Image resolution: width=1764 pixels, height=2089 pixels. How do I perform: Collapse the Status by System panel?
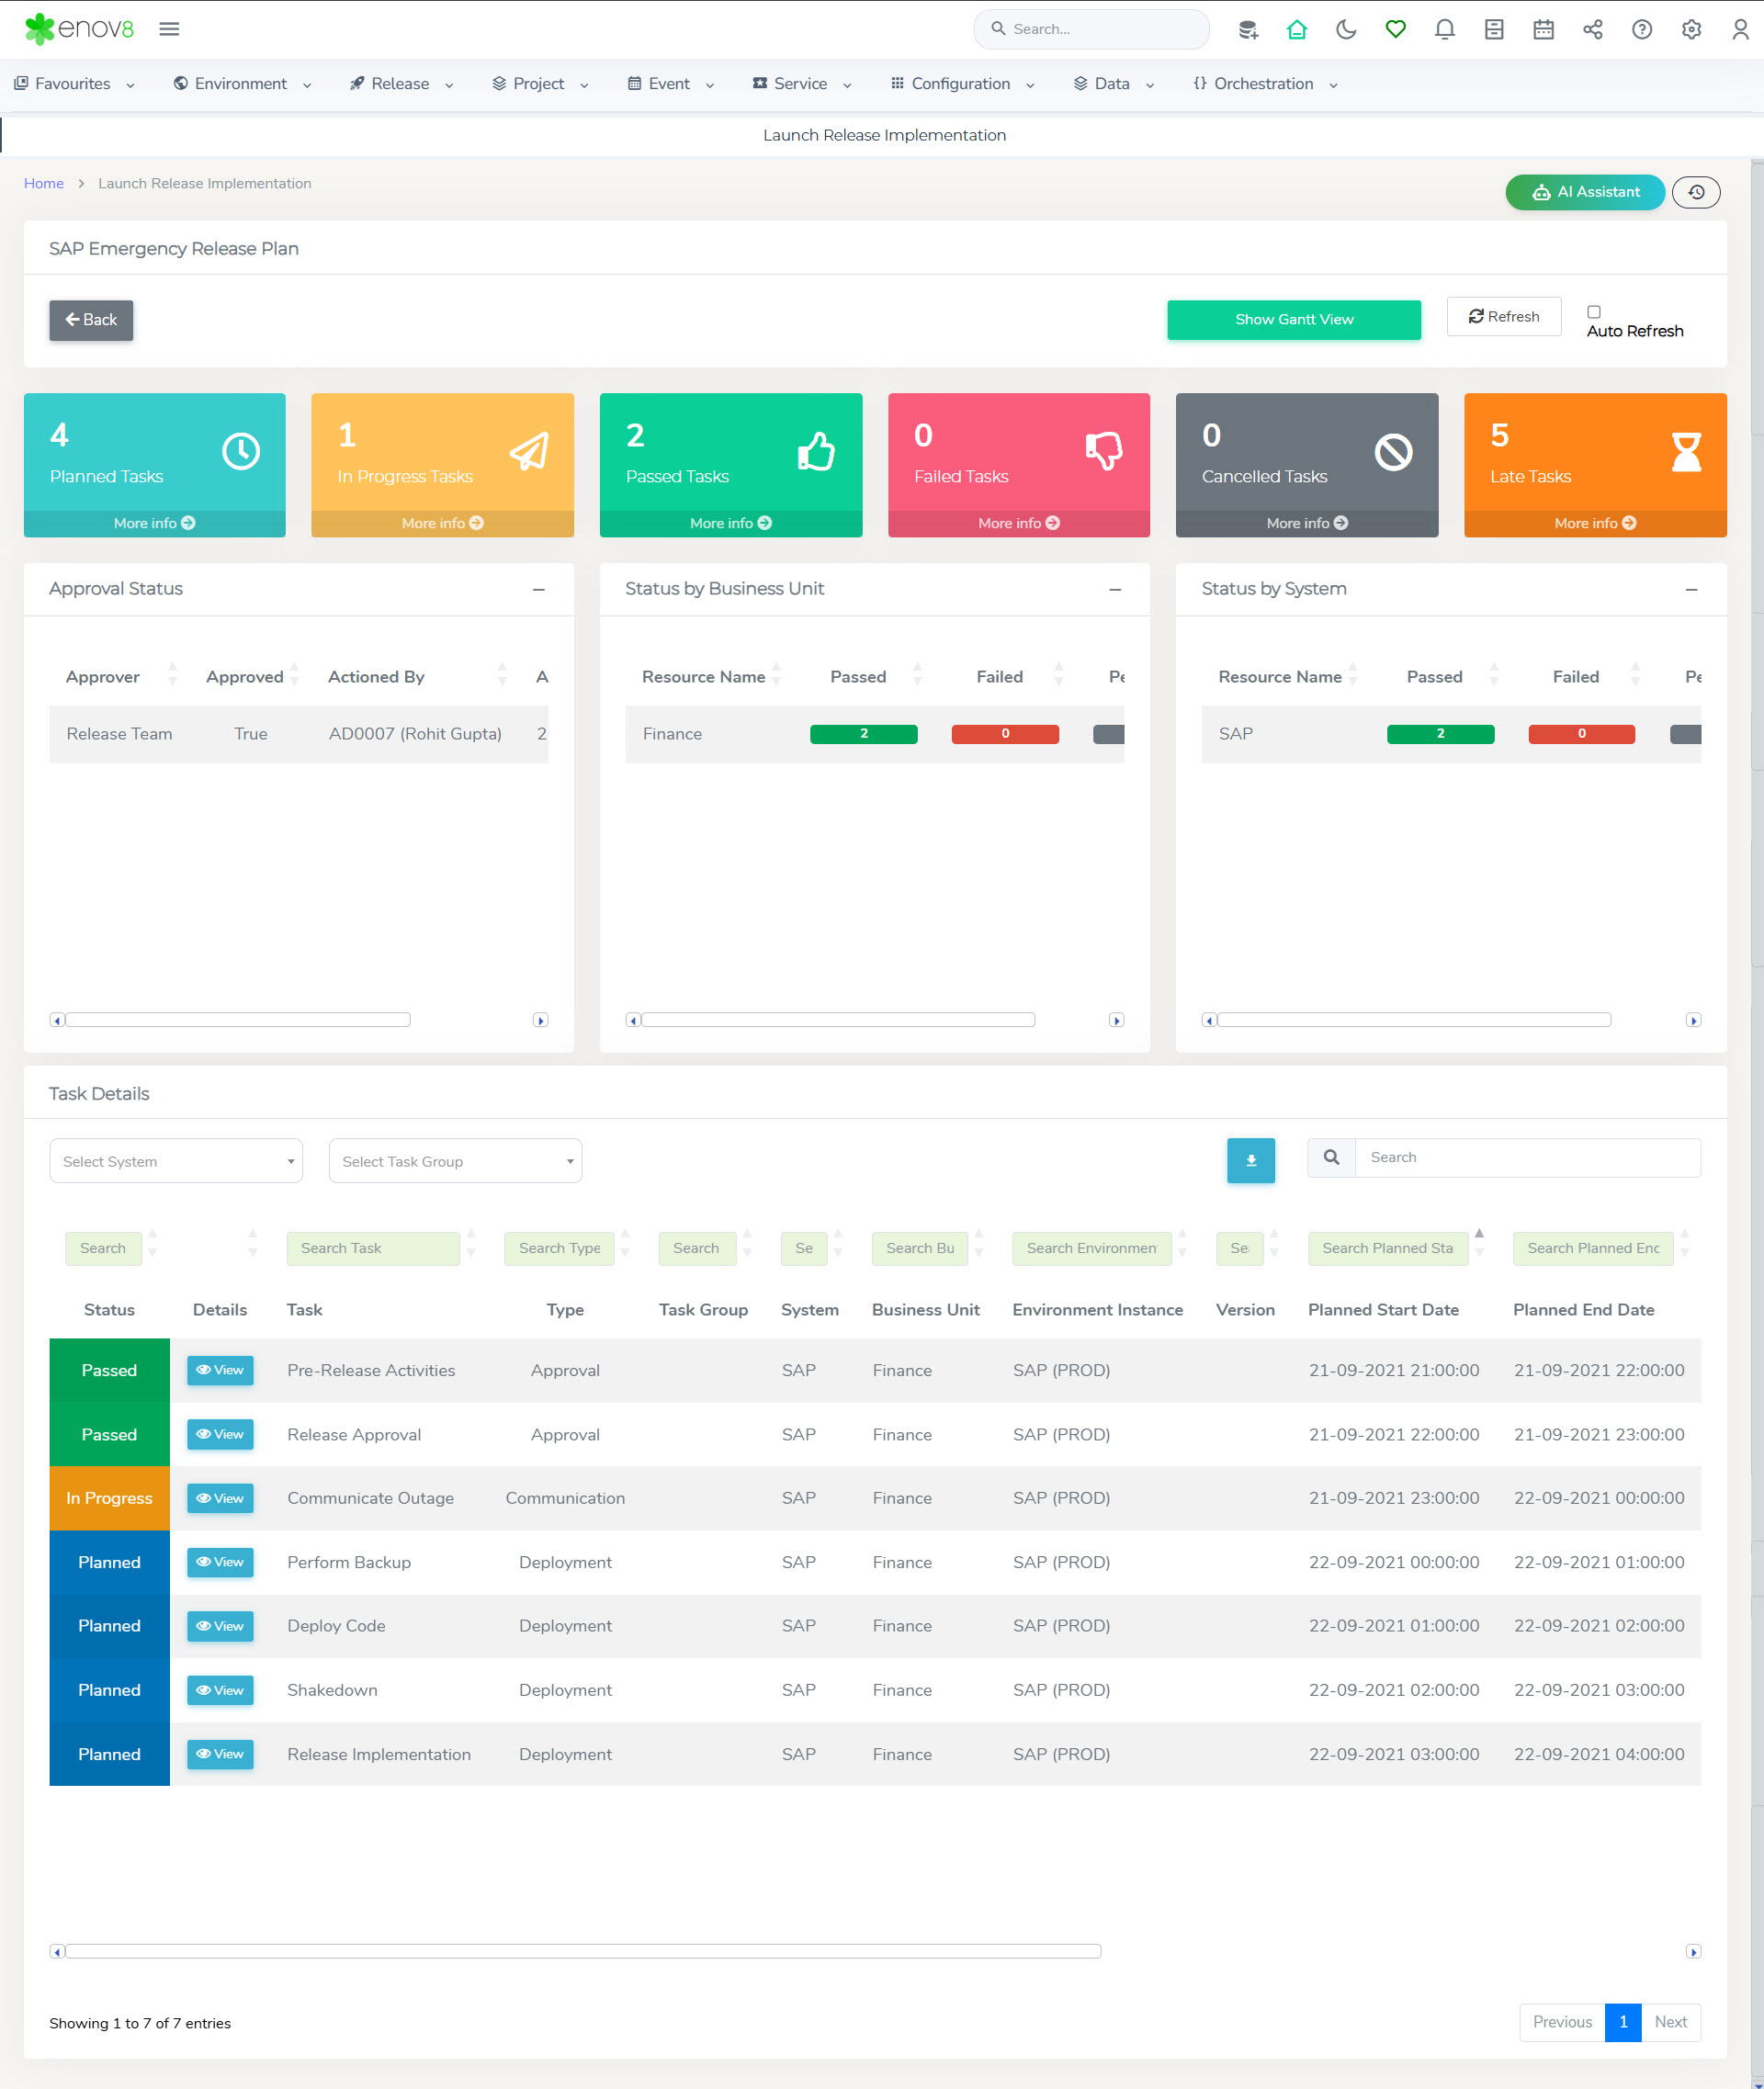(x=1691, y=589)
